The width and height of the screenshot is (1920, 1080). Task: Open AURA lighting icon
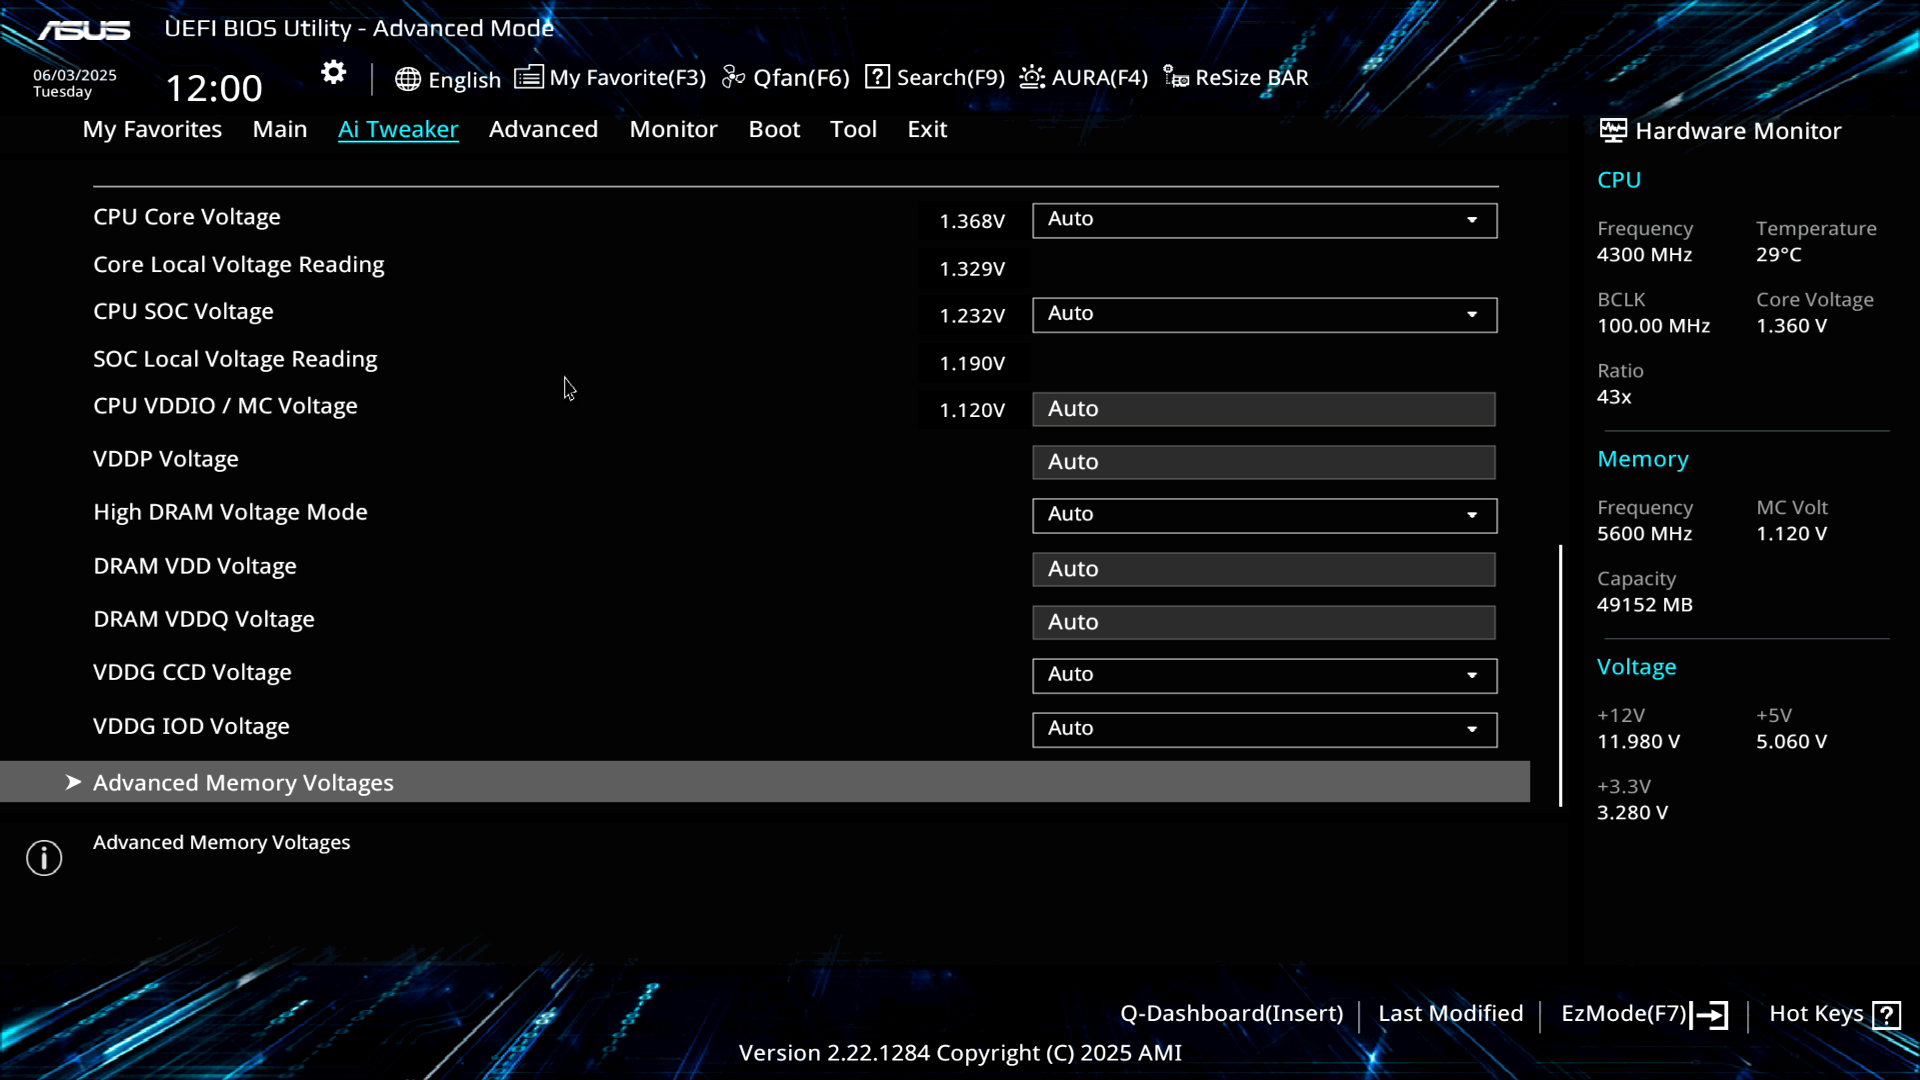(x=1032, y=77)
